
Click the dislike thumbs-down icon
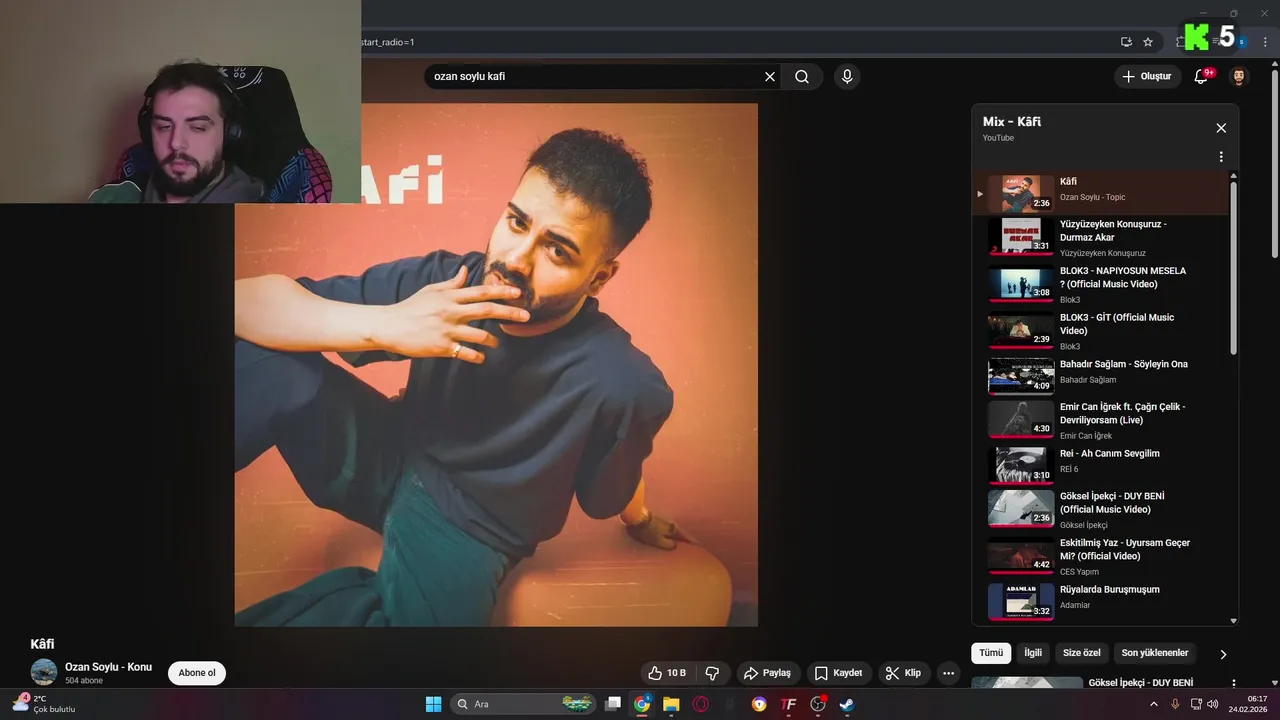[x=713, y=673]
